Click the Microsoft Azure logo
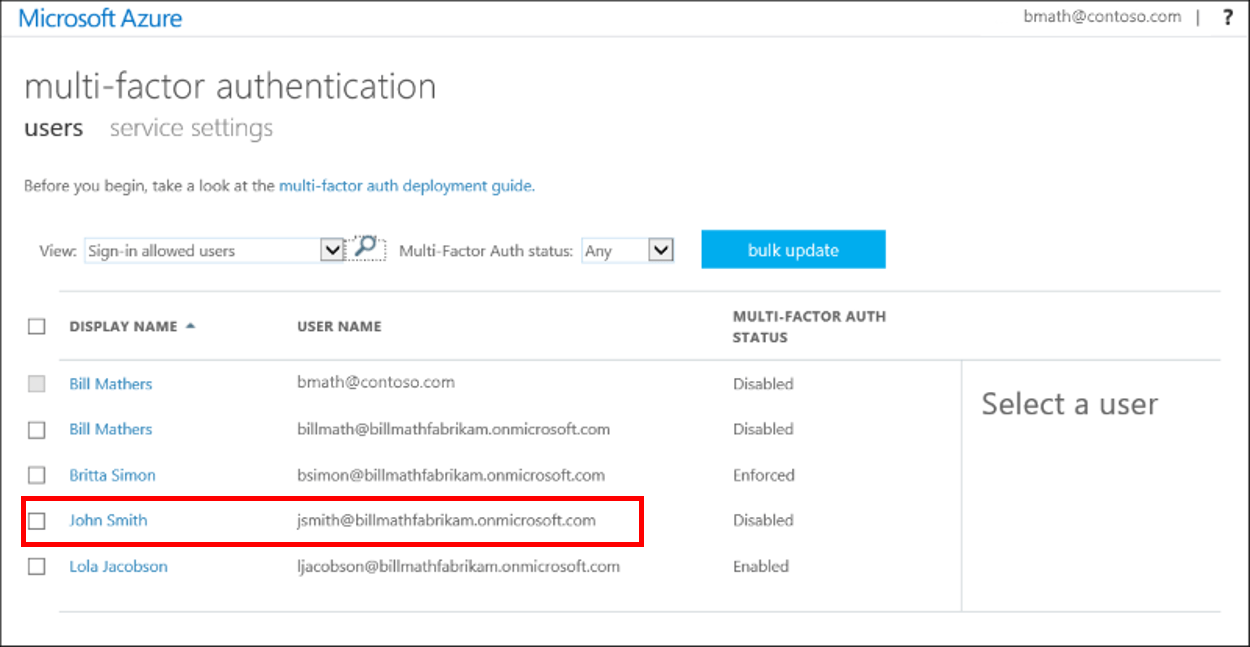 (100, 17)
